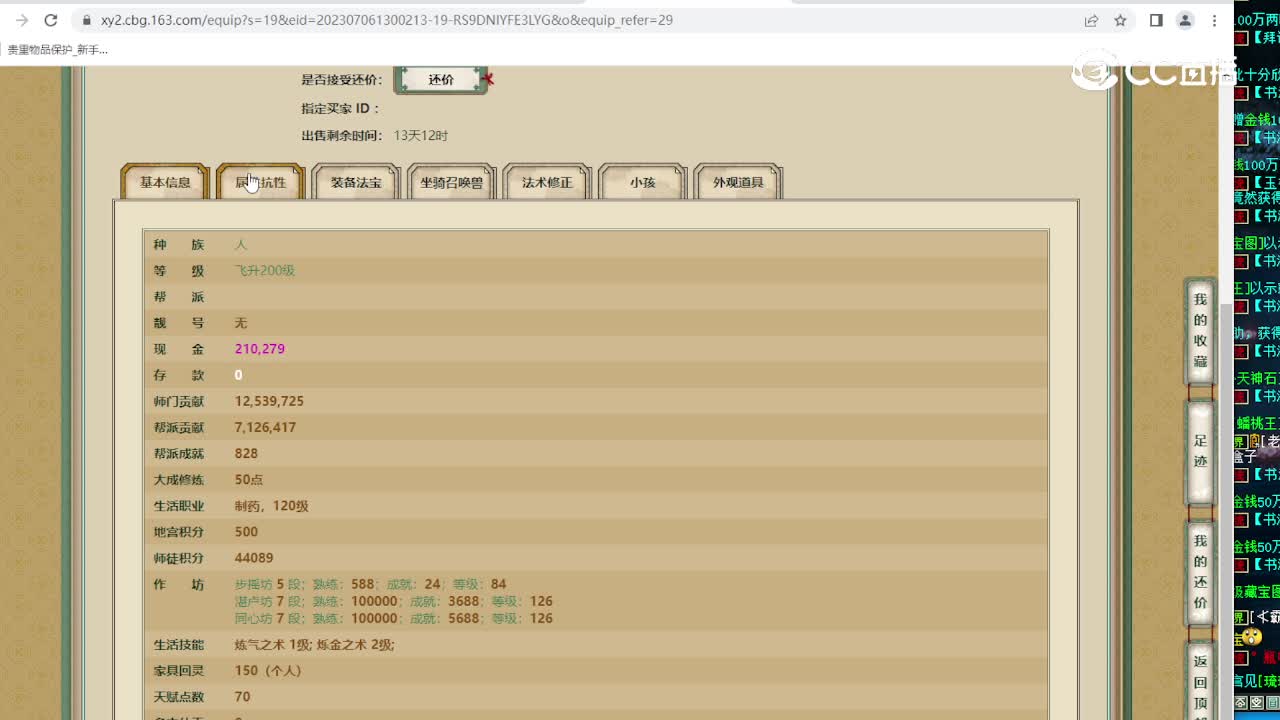Switch to the 装备法宝 tab
This screenshot has height=720, width=1280.
(x=356, y=183)
